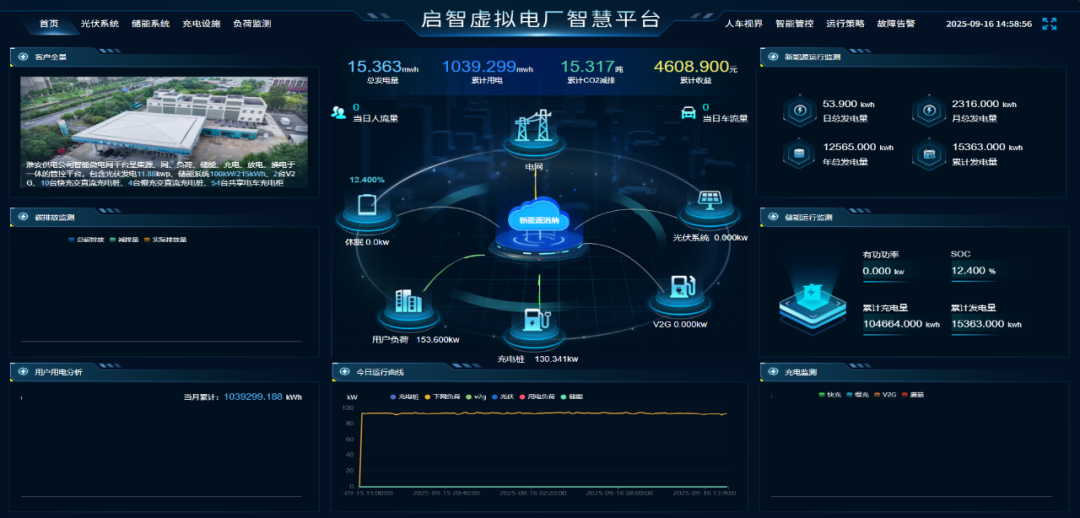Toggle 储能 series in curve legend
Image resolution: width=1080 pixels, height=518 pixels.
point(572,397)
